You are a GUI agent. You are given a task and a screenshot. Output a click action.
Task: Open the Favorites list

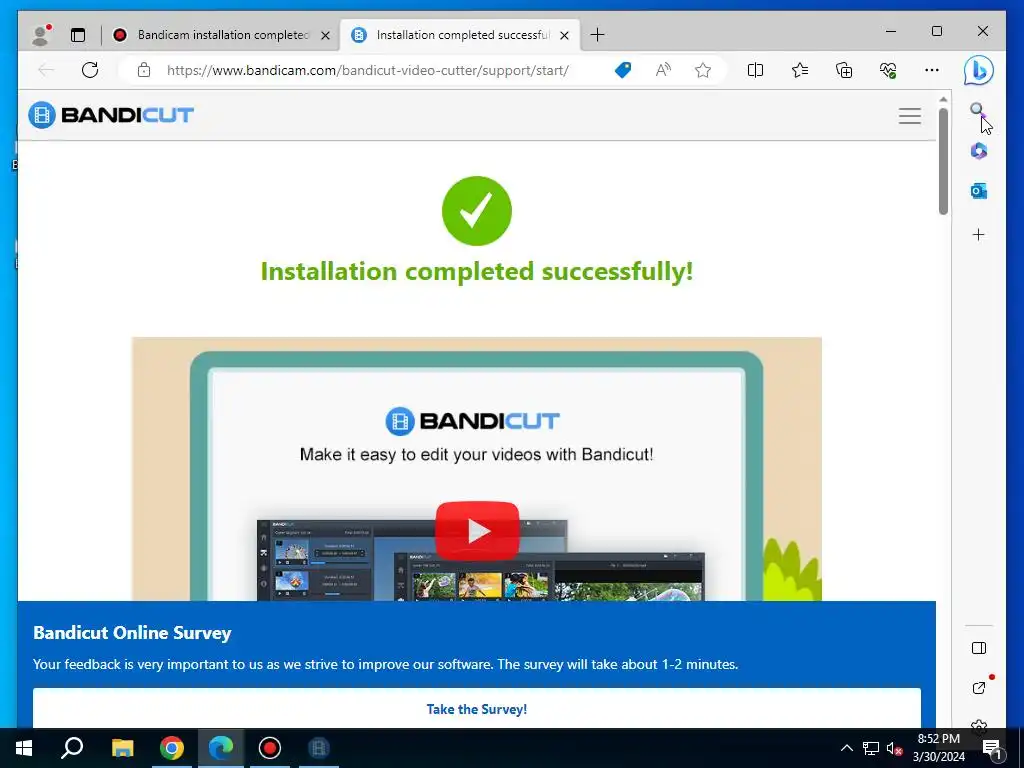coord(799,70)
